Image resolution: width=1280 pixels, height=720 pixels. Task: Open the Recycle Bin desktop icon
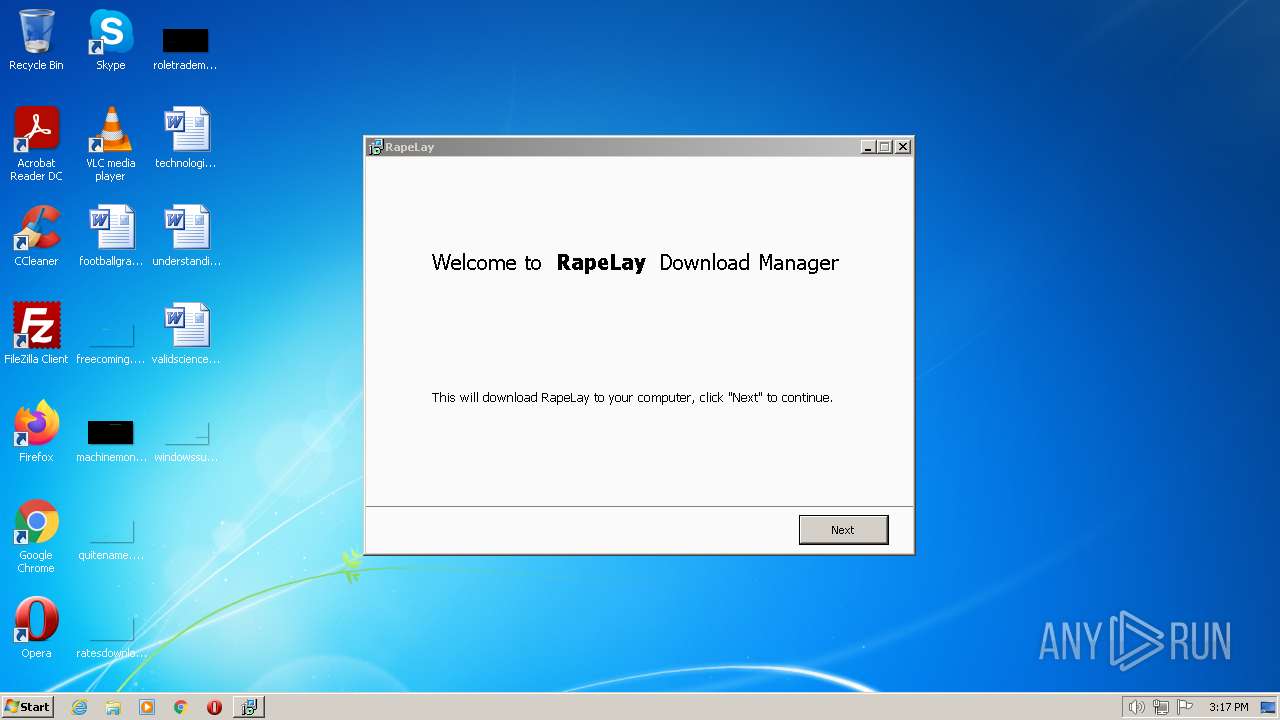tap(36, 40)
